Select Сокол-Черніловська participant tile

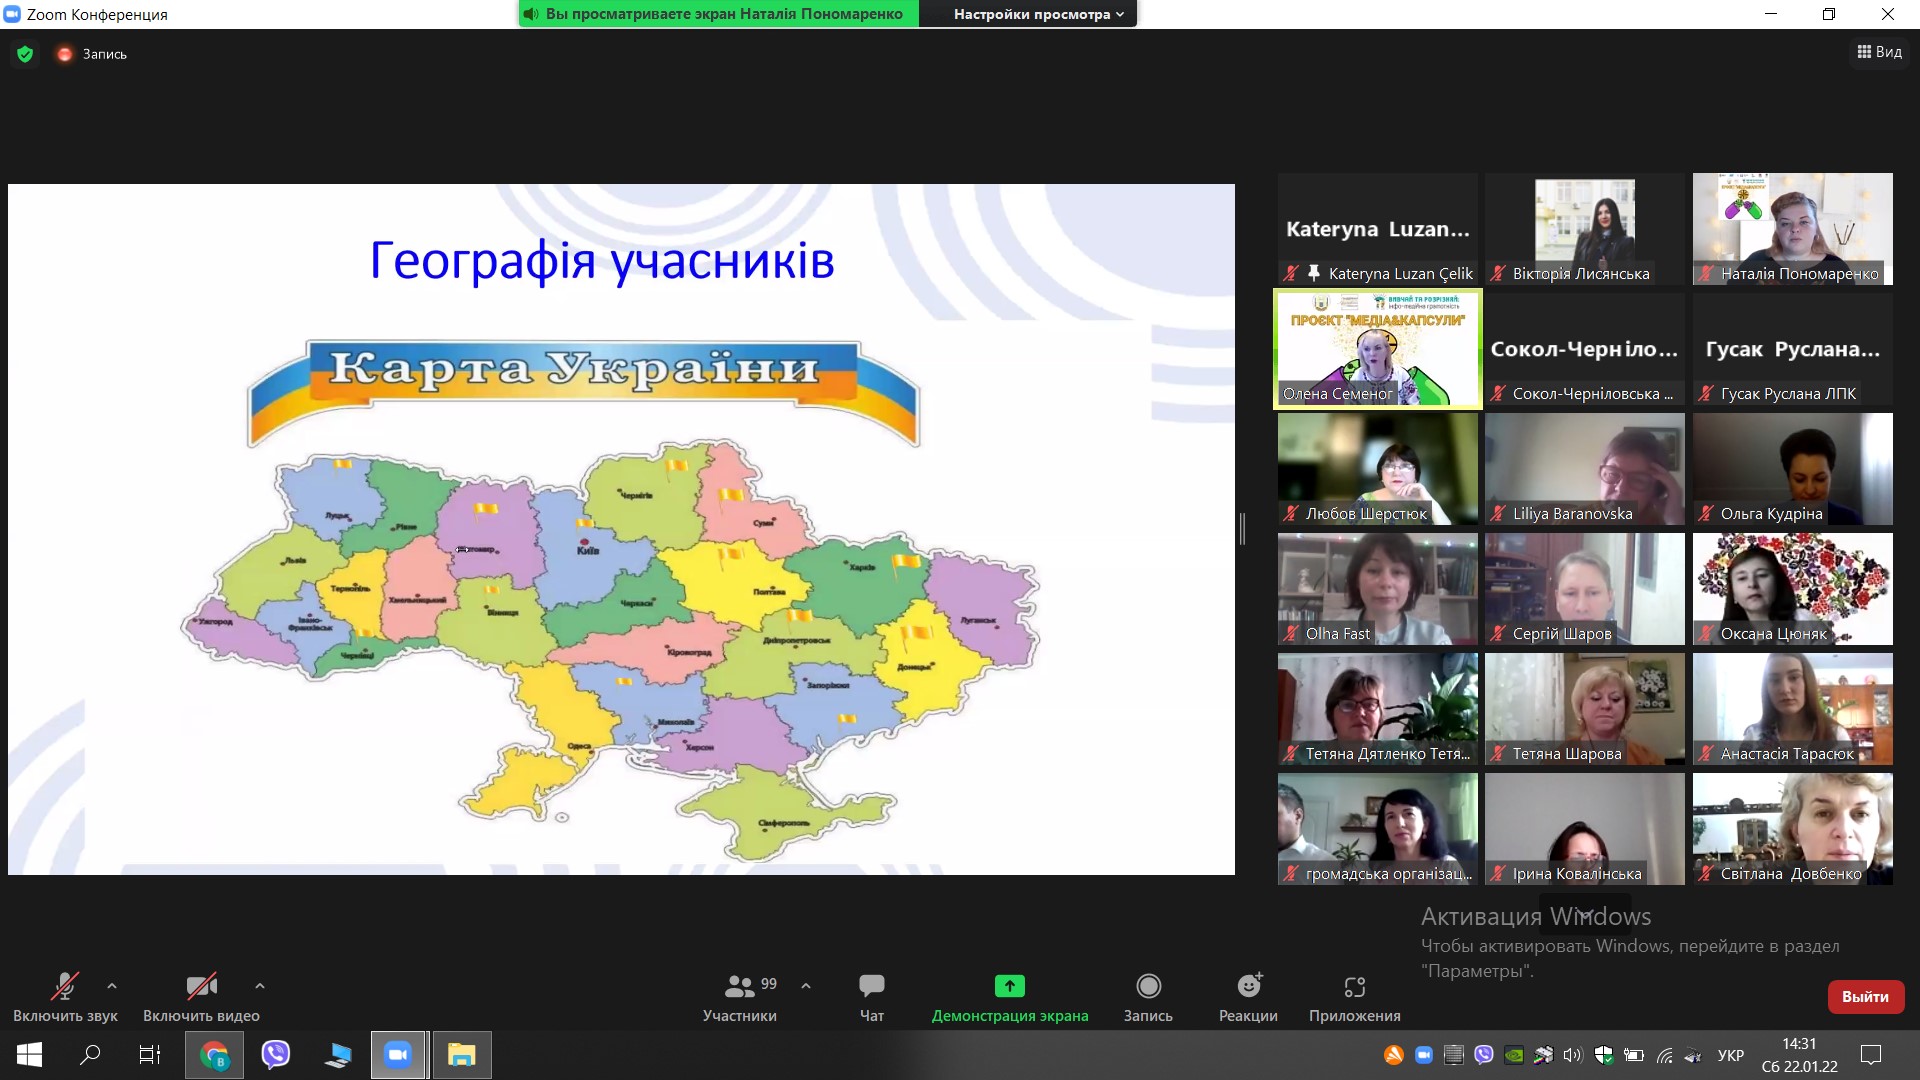click(1585, 349)
